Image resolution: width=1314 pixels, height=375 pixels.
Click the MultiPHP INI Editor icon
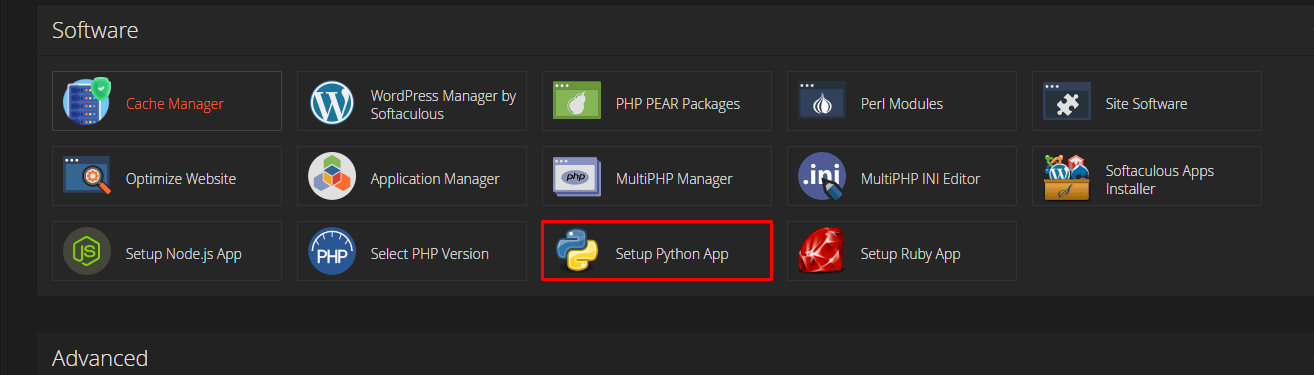pos(822,177)
